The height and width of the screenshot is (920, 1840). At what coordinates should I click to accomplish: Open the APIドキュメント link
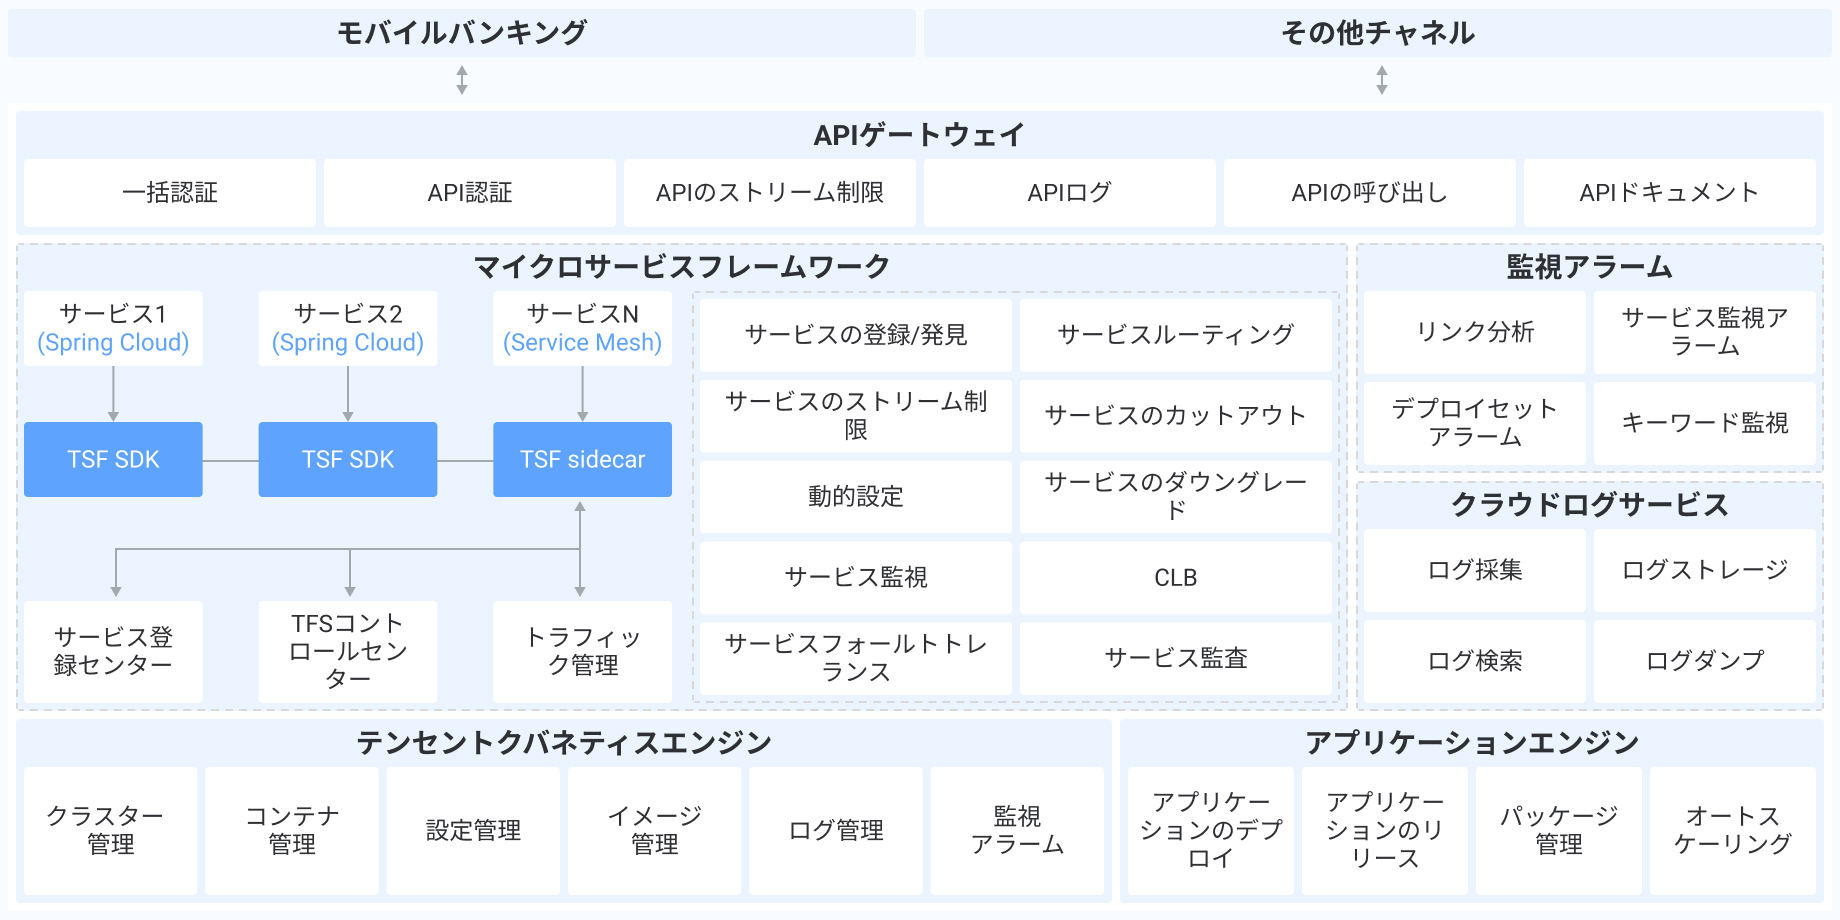1669,193
